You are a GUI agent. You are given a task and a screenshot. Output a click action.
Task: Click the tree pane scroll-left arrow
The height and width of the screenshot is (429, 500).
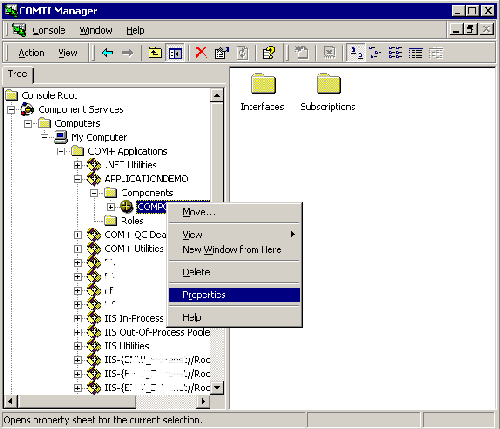tap(10, 401)
